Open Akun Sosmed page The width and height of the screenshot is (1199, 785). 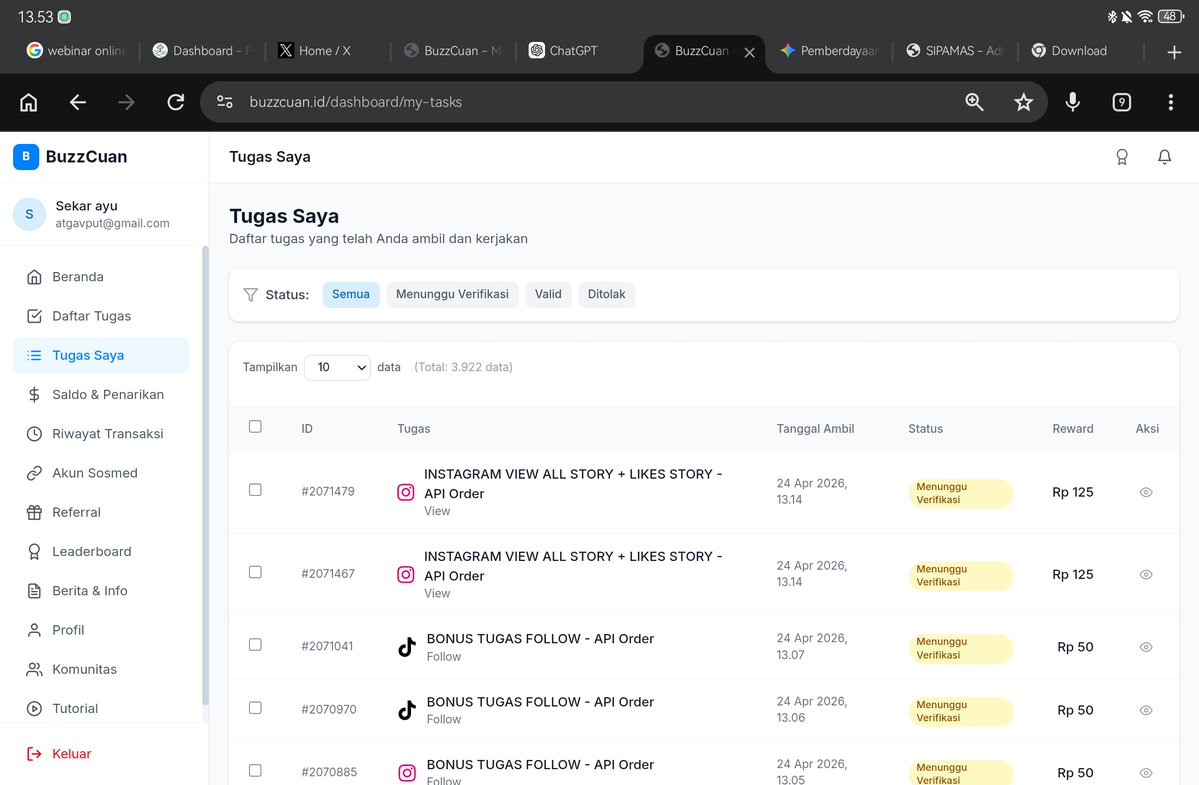coord(101,473)
